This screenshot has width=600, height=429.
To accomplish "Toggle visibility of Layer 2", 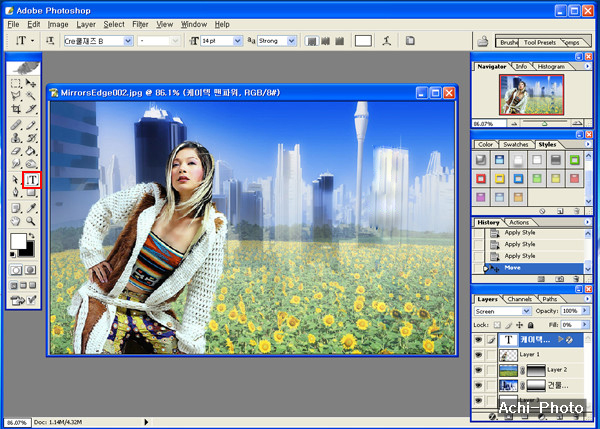I will 478,370.
